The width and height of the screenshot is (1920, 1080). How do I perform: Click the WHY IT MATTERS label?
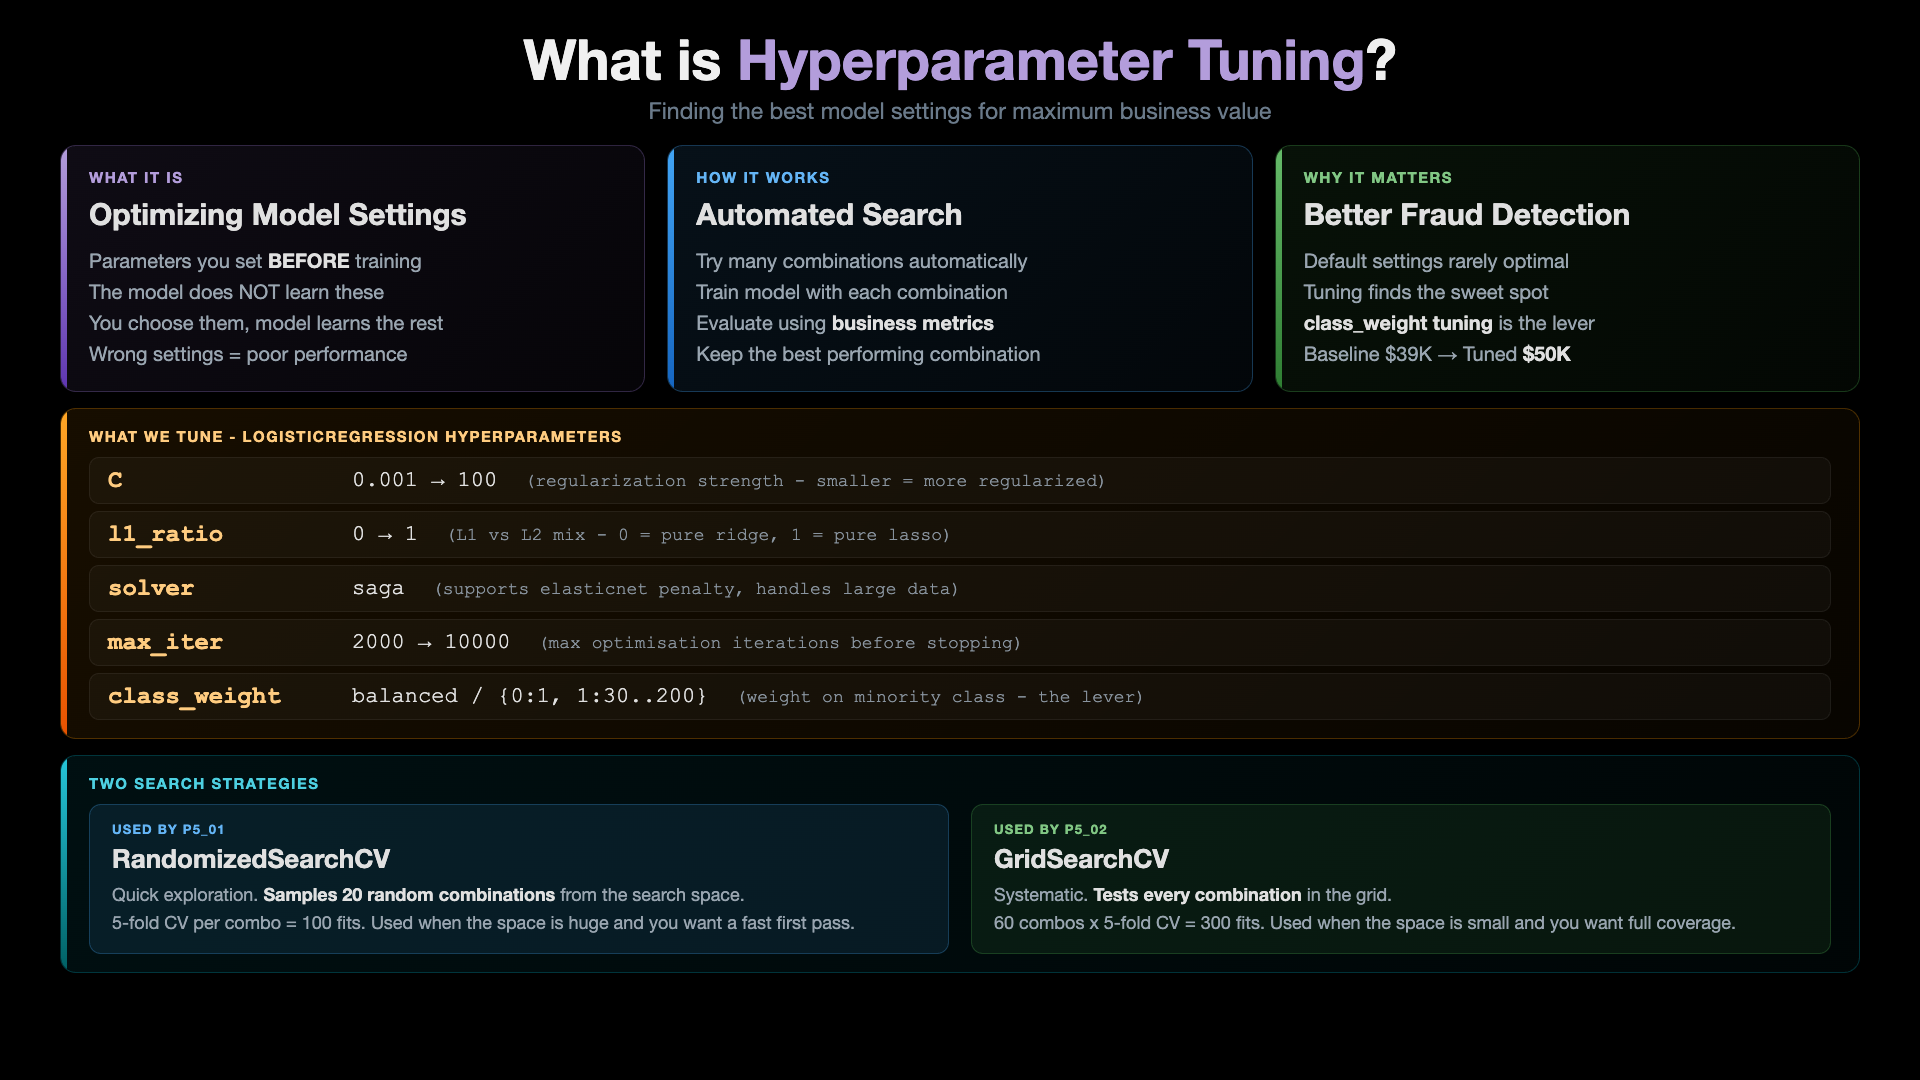(1378, 178)
